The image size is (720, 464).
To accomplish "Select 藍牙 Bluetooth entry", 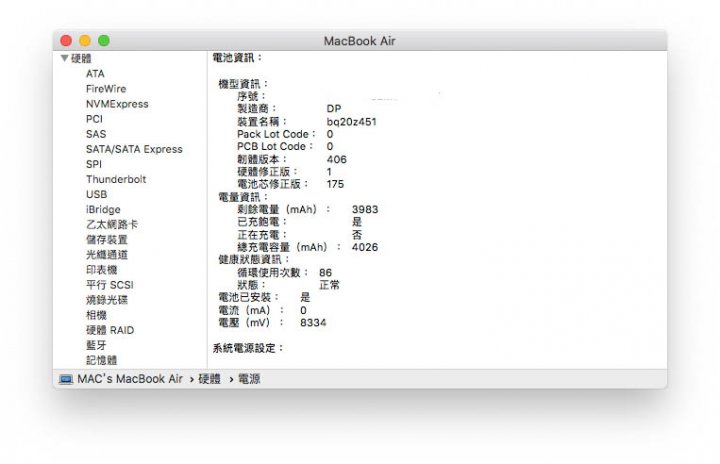I will point(96,345).
